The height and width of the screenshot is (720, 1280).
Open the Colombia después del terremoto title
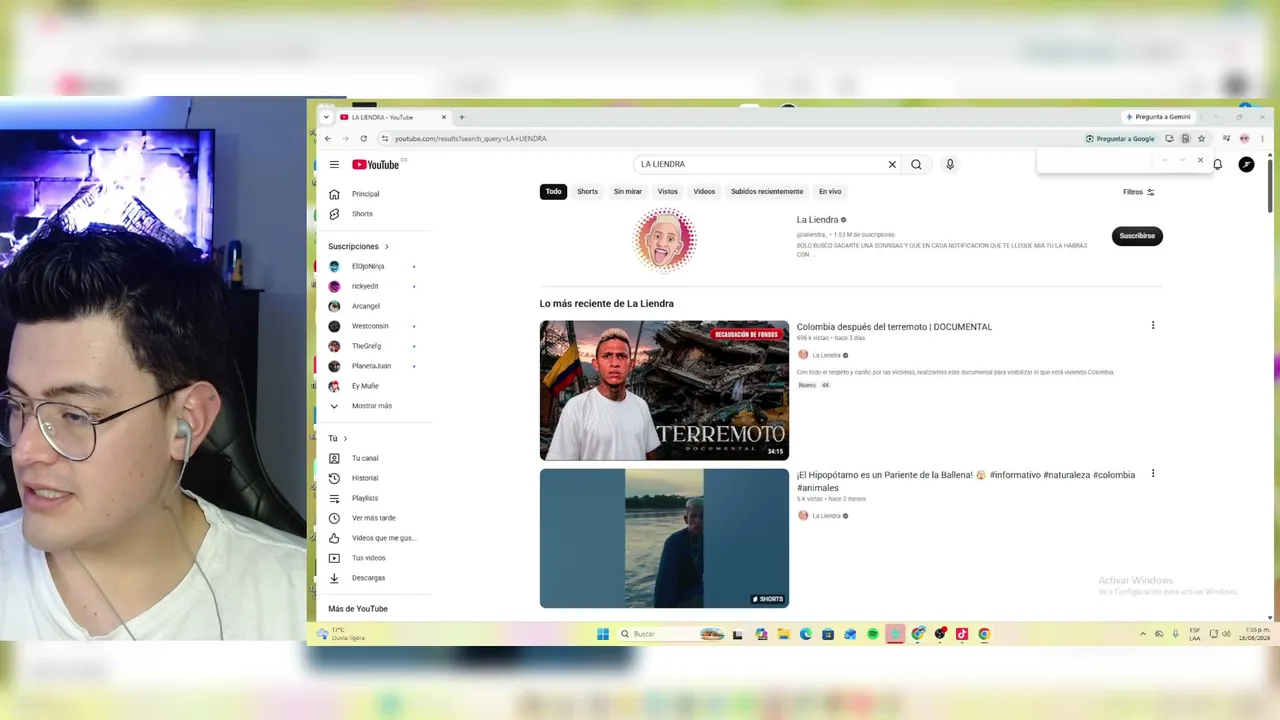point(894,327)
